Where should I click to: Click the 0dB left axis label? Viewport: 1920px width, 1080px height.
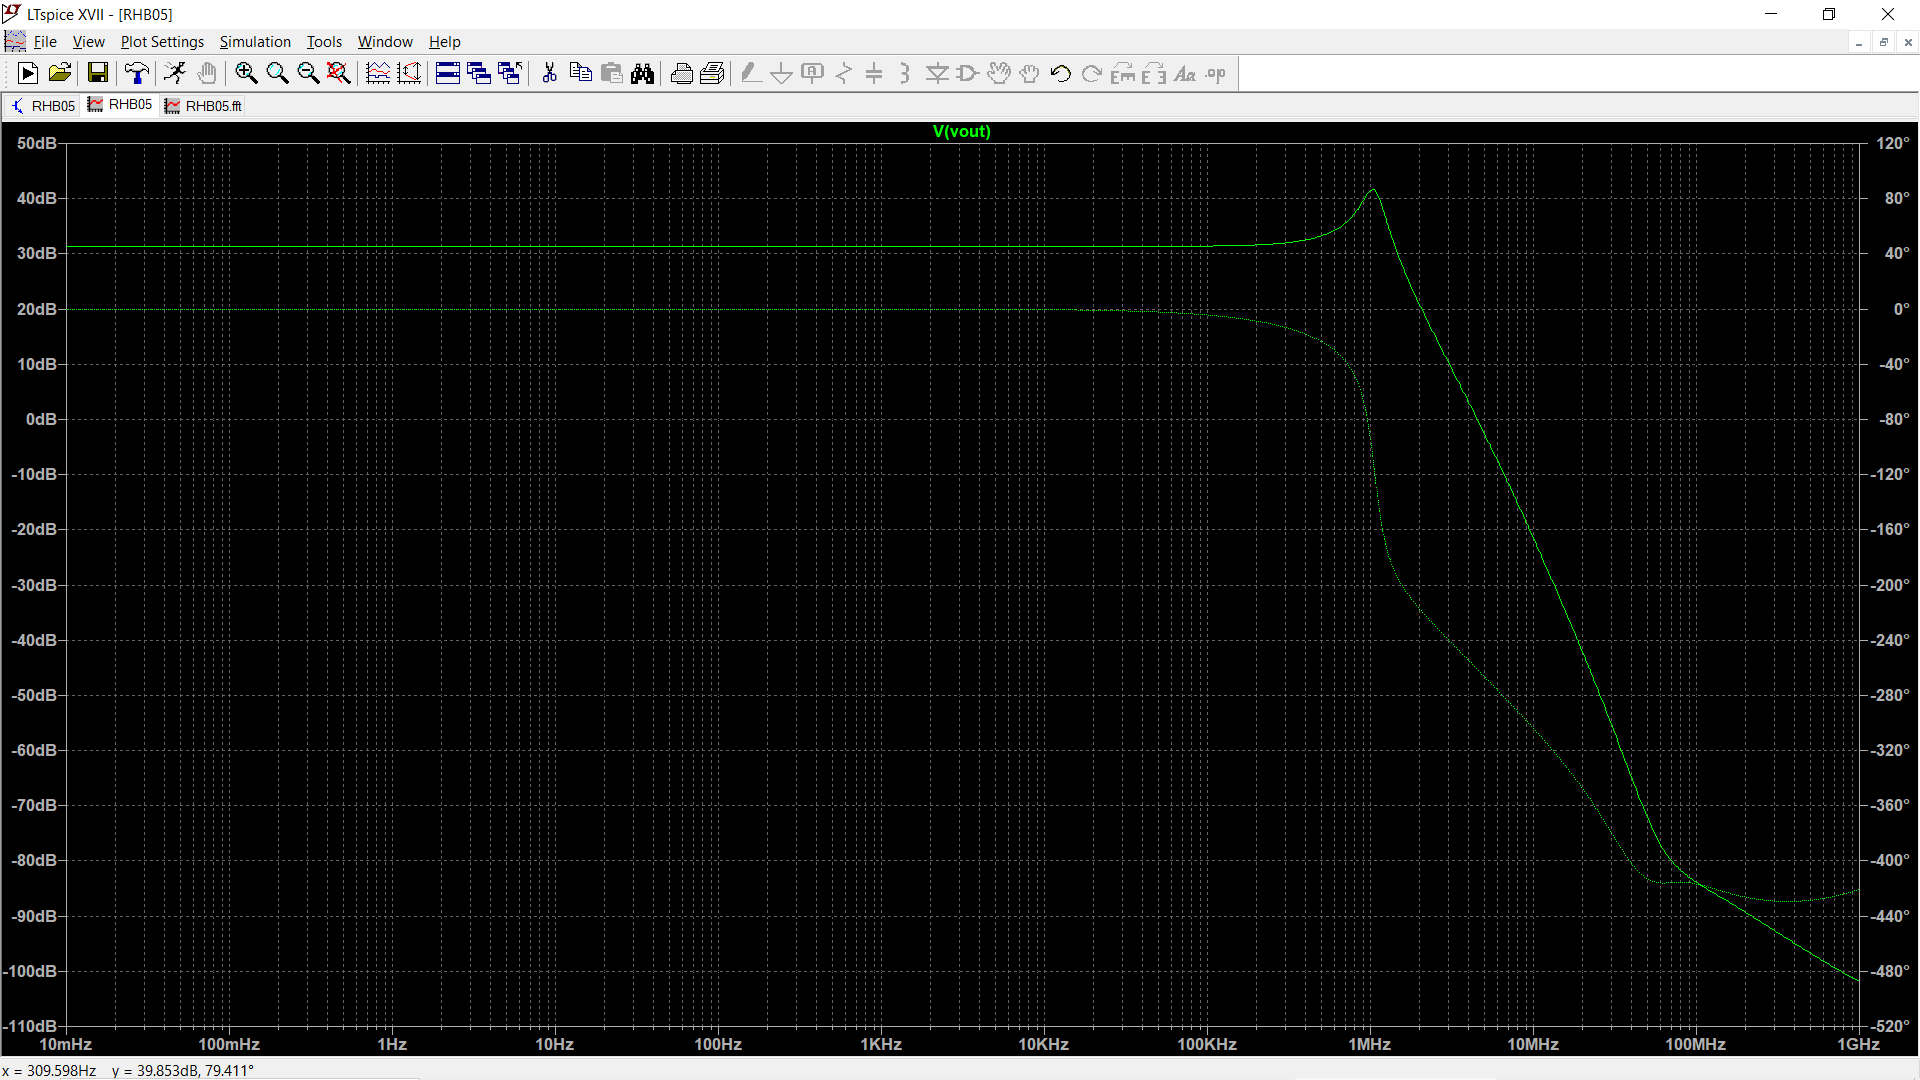pos(41,419)
